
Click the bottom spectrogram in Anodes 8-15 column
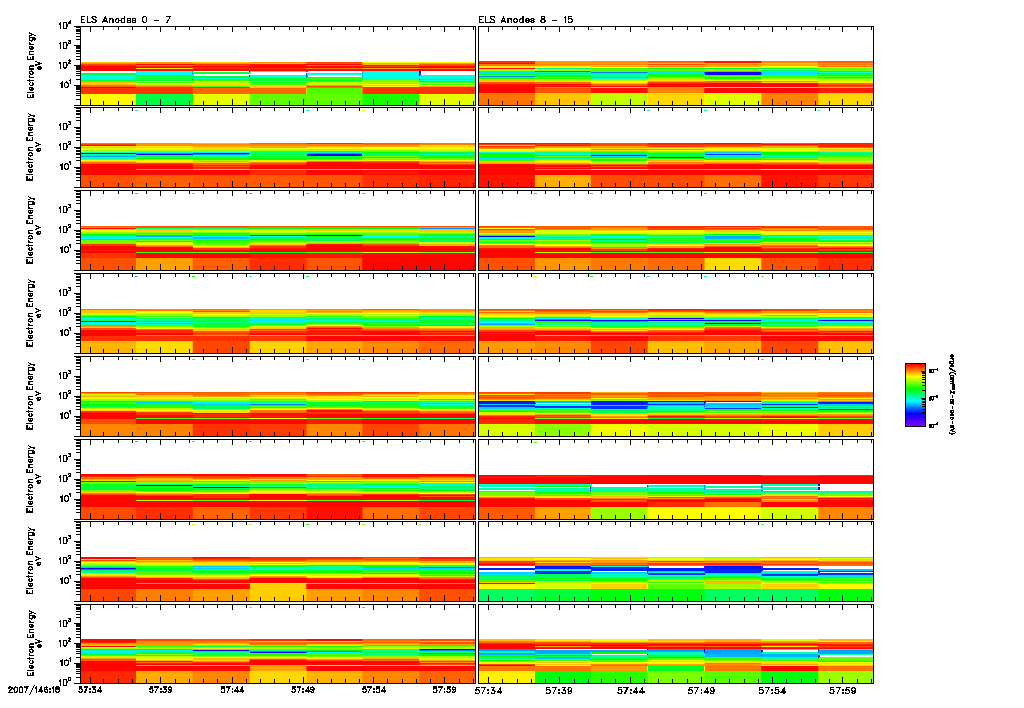(676, 644)
